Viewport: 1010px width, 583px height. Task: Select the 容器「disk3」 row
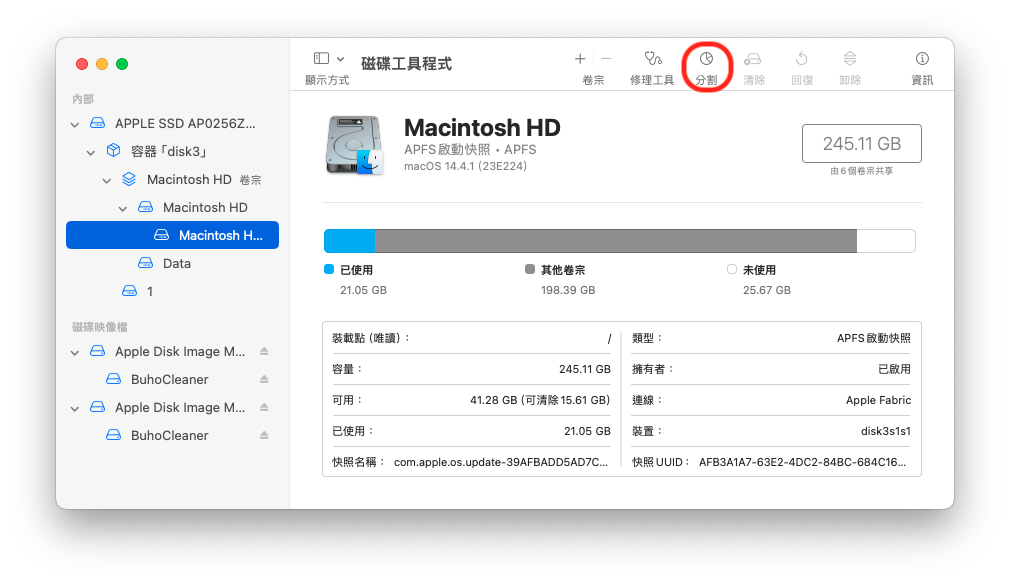[173, 151]
